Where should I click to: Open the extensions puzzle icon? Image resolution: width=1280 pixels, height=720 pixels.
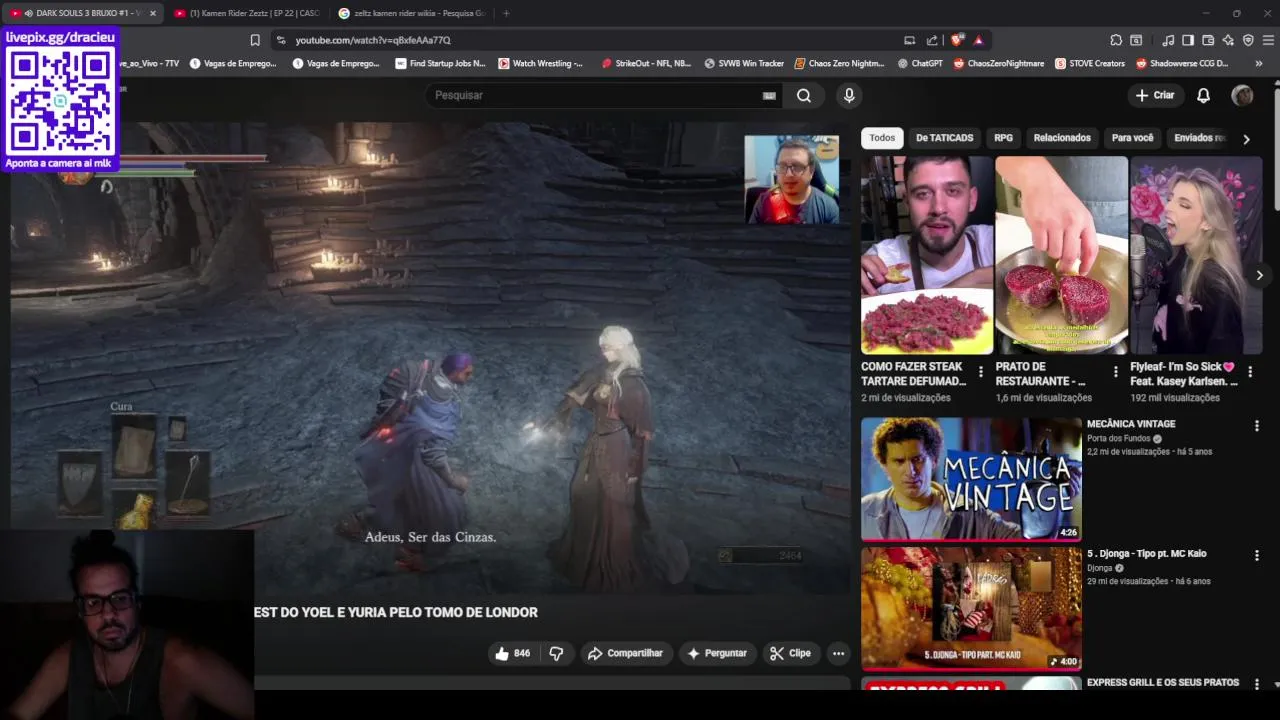(1116, 40)
